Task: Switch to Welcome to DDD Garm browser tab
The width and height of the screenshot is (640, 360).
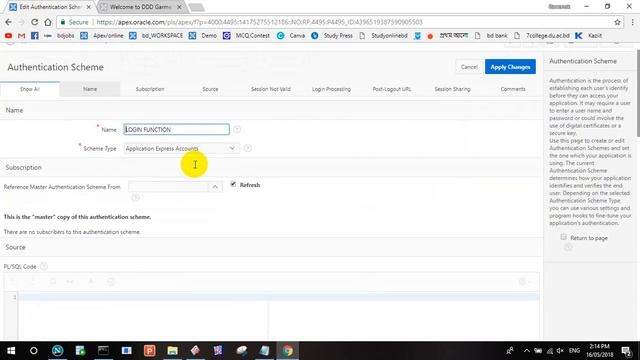Action: pyautogui.click(x=140, y=7)
